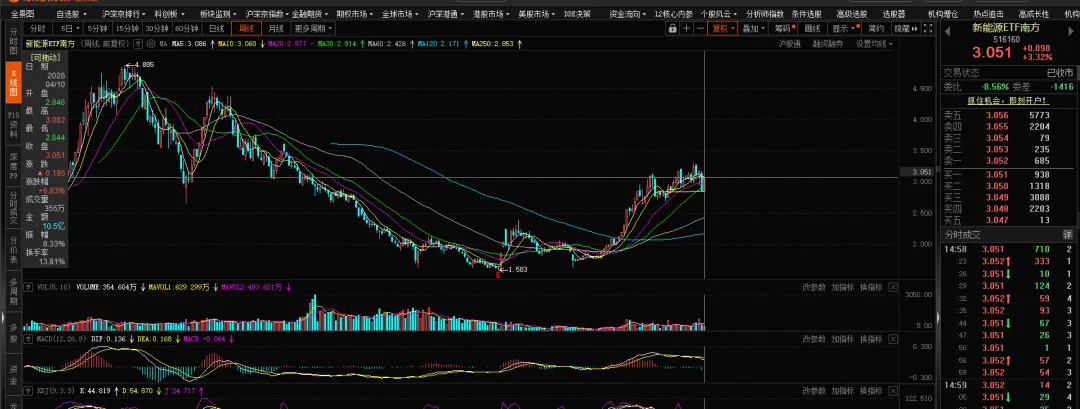Zoom in chart with plus icon
The image size is (1080, 409).
tap(686, 28)
